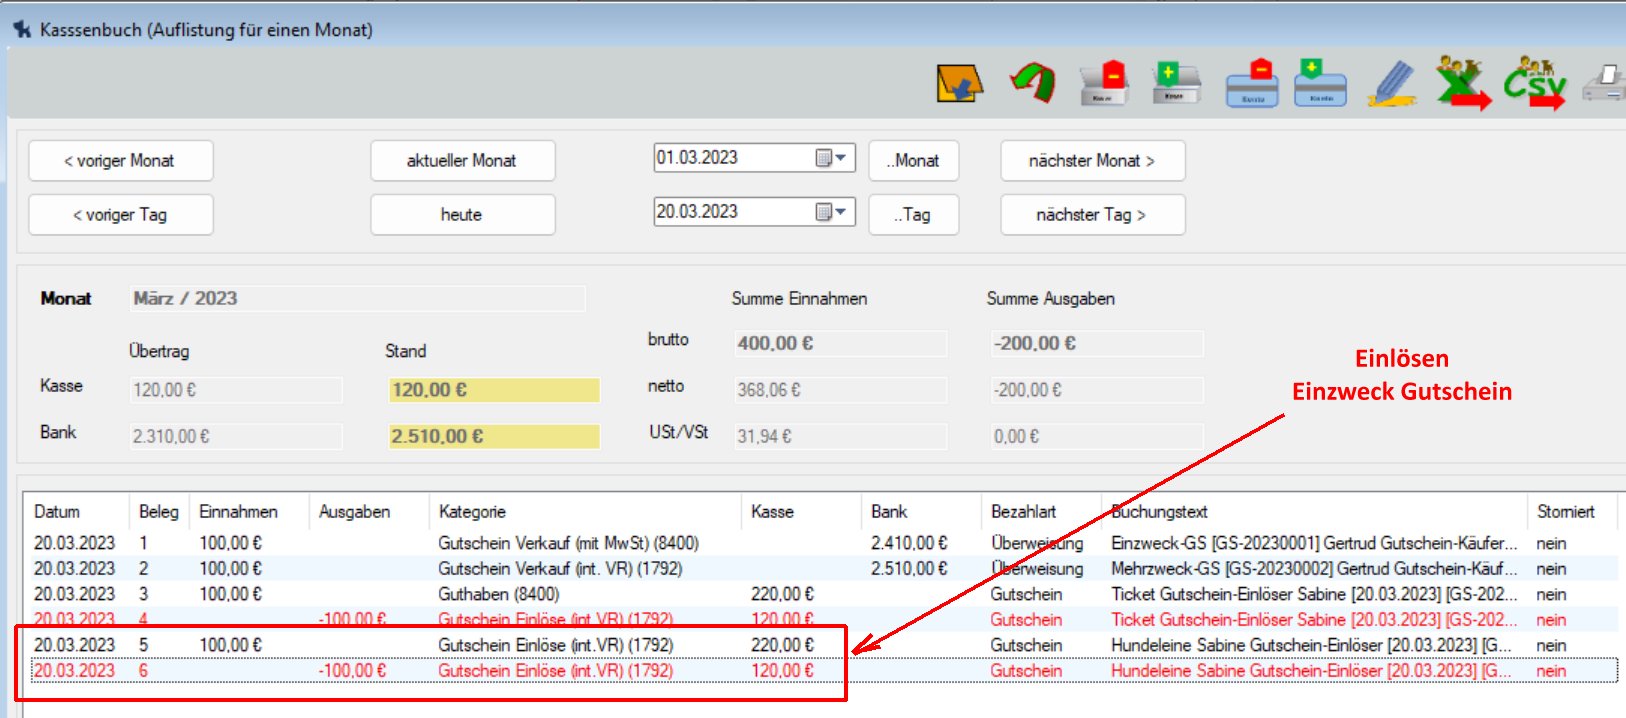Click into the 'Kasse' Stand 120,00 € field

(x=494, y=390)
